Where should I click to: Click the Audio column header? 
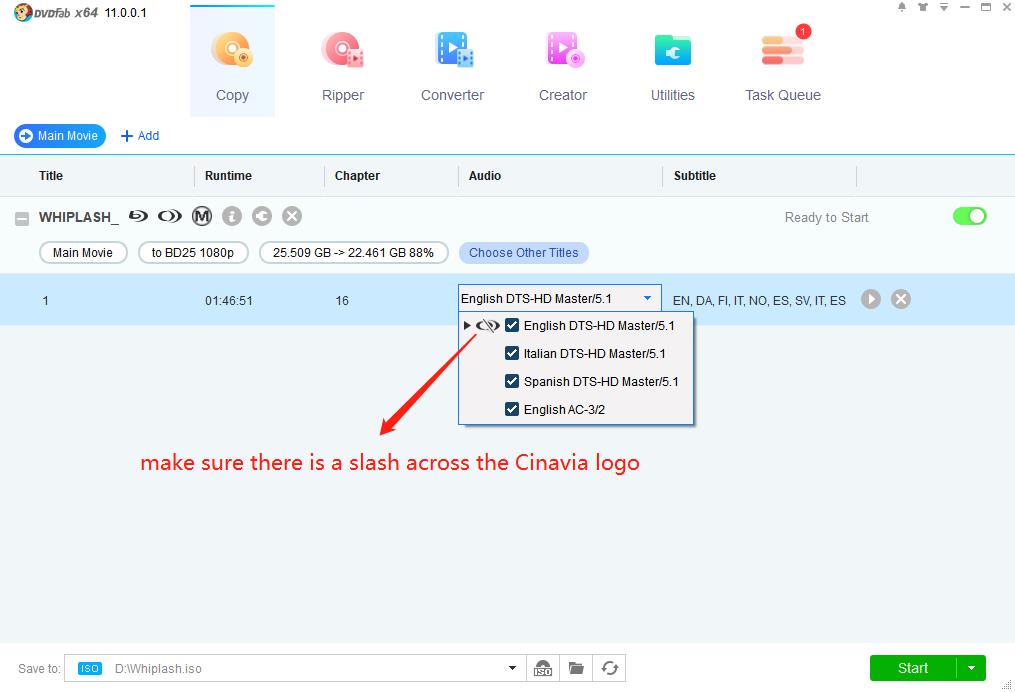485,175
